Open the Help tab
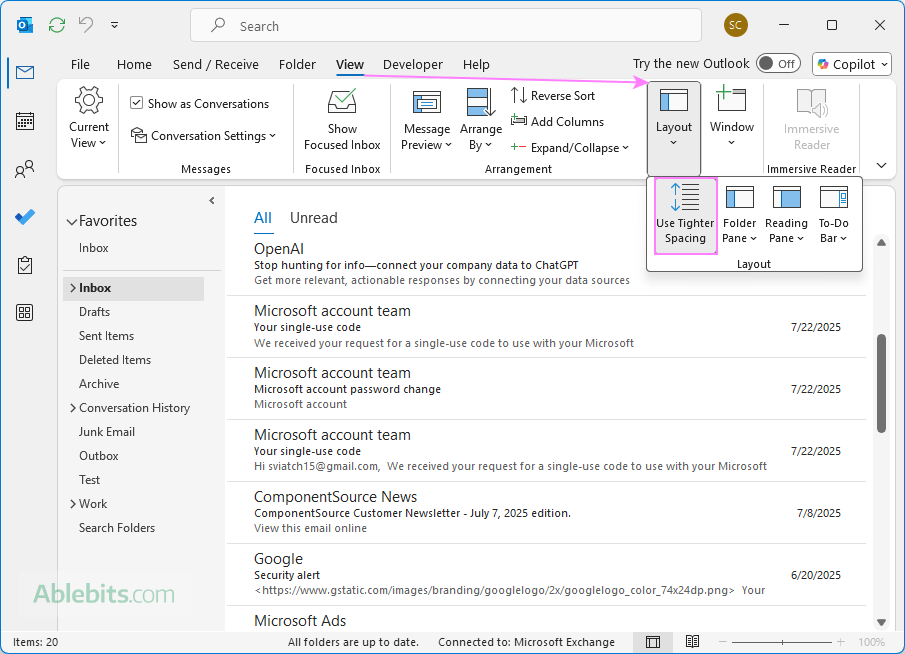The image size is (905, 654). point(476,64)
